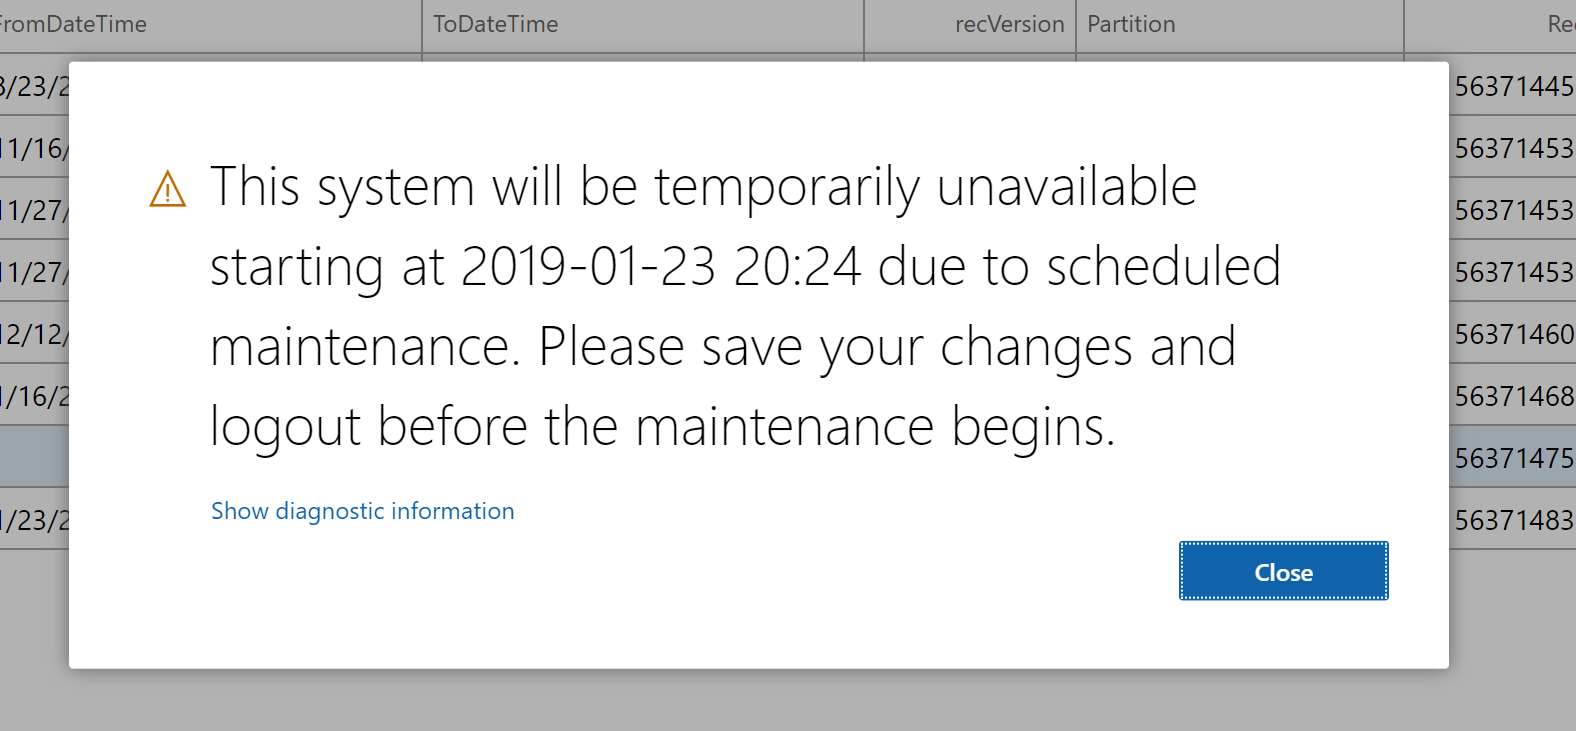
Task: Close the maintenance warning dialog
Action: [x=1283, y=571]
